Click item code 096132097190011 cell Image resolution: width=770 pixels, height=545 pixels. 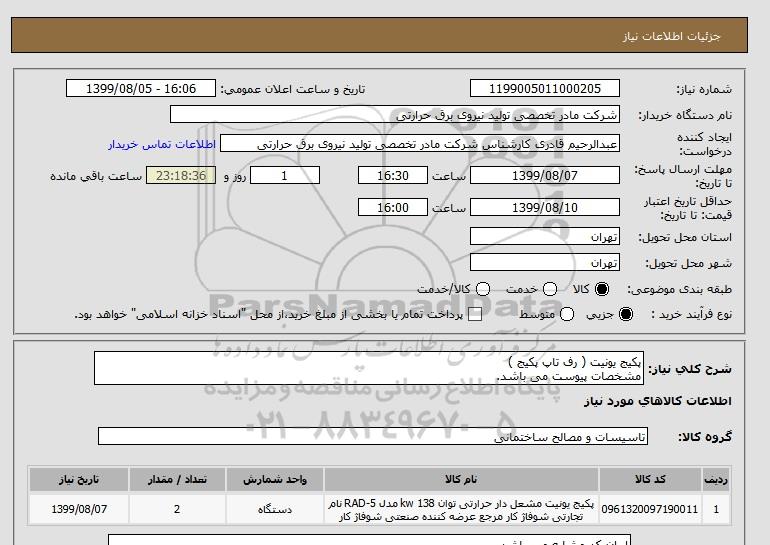[x=650, y=509]
